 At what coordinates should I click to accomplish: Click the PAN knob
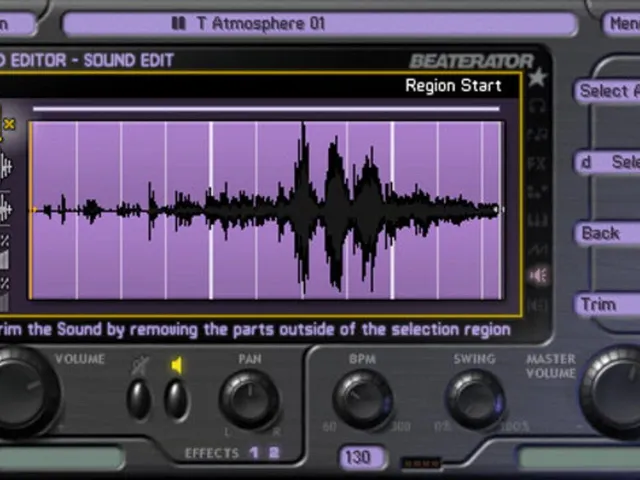(249, 399)
